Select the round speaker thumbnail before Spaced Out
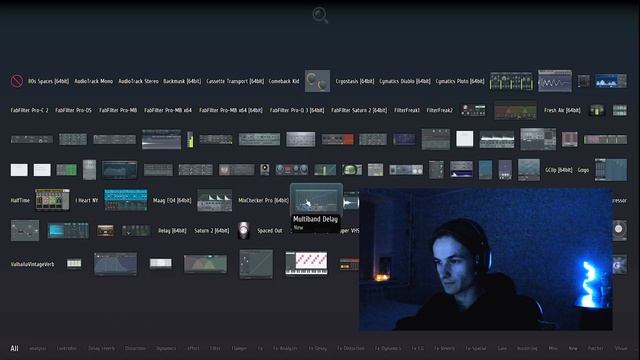The image size is (640, 360). click(x=244, y=231)
